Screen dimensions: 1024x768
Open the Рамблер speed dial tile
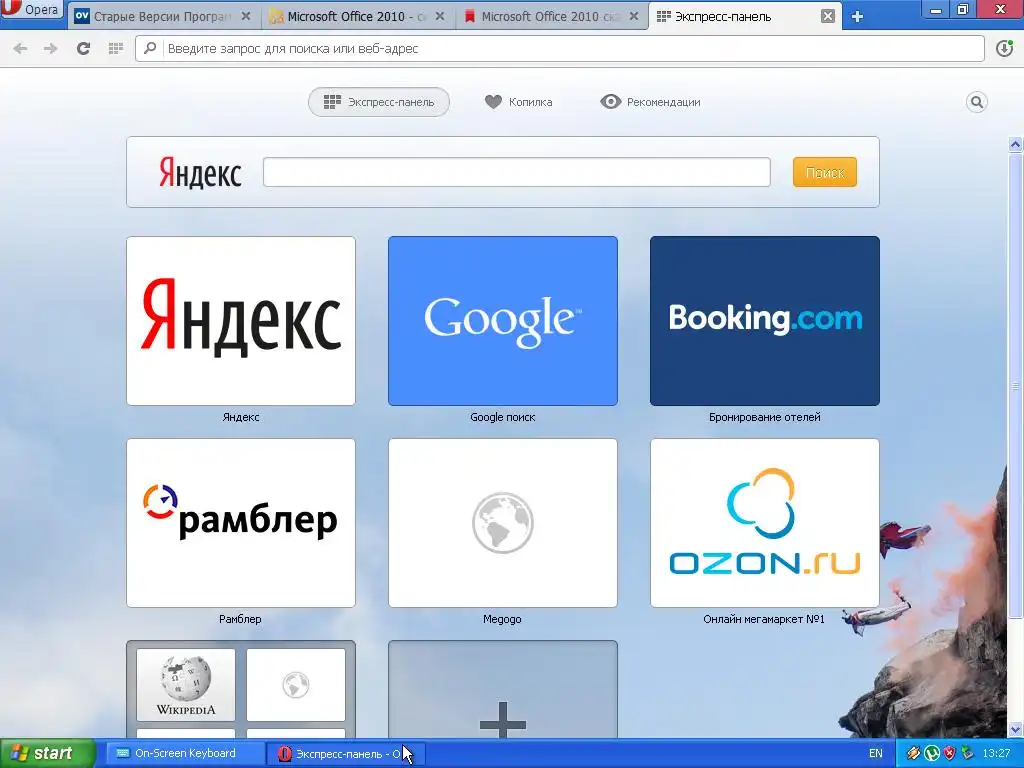click(241, 522)
